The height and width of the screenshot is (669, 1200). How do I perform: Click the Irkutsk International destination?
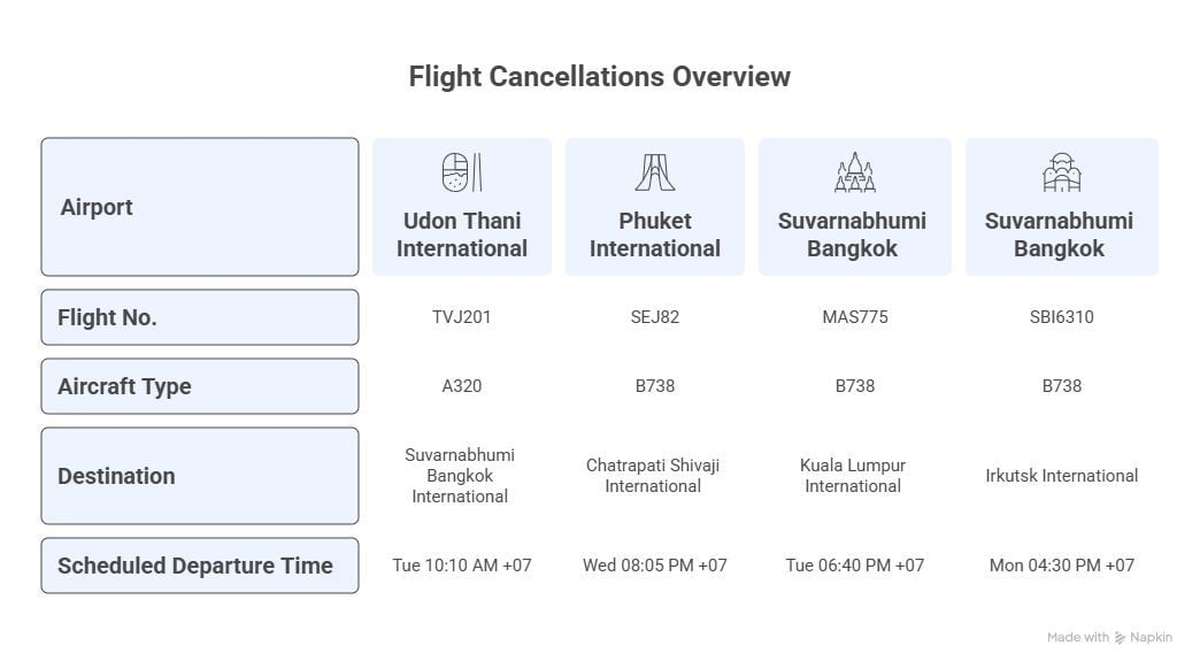(x=1061, y=476)
